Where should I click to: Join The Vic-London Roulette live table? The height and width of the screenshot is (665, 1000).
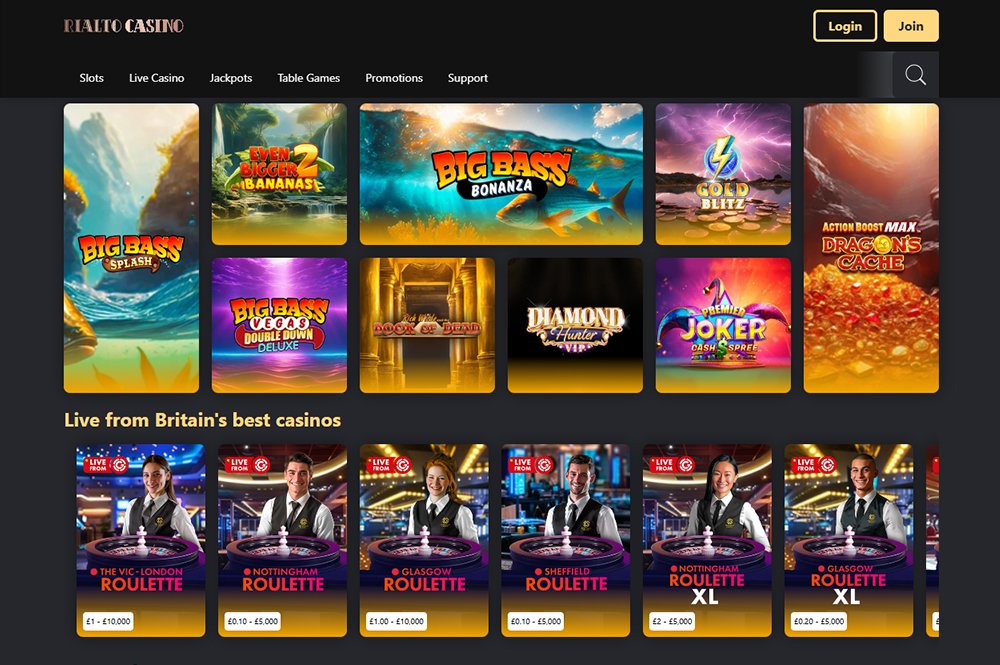coord(141,541)
